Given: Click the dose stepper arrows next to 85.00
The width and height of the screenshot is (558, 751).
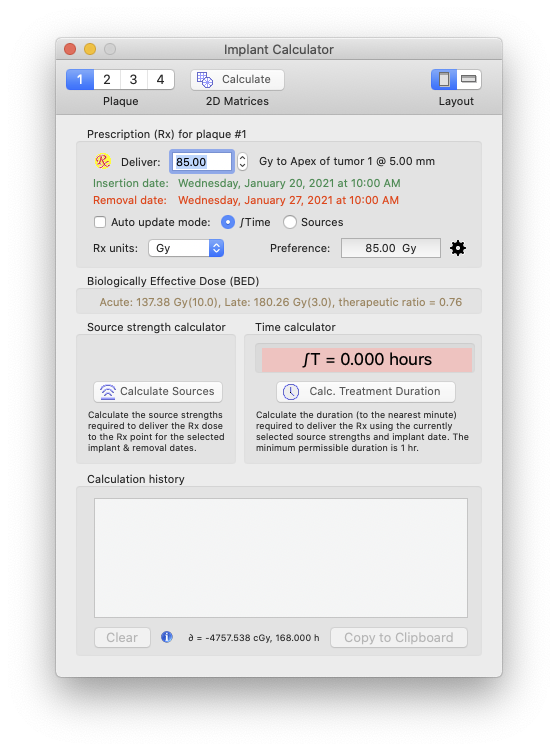Looking at the screenshot, I should pyautogui.click(x=242, y=161).
